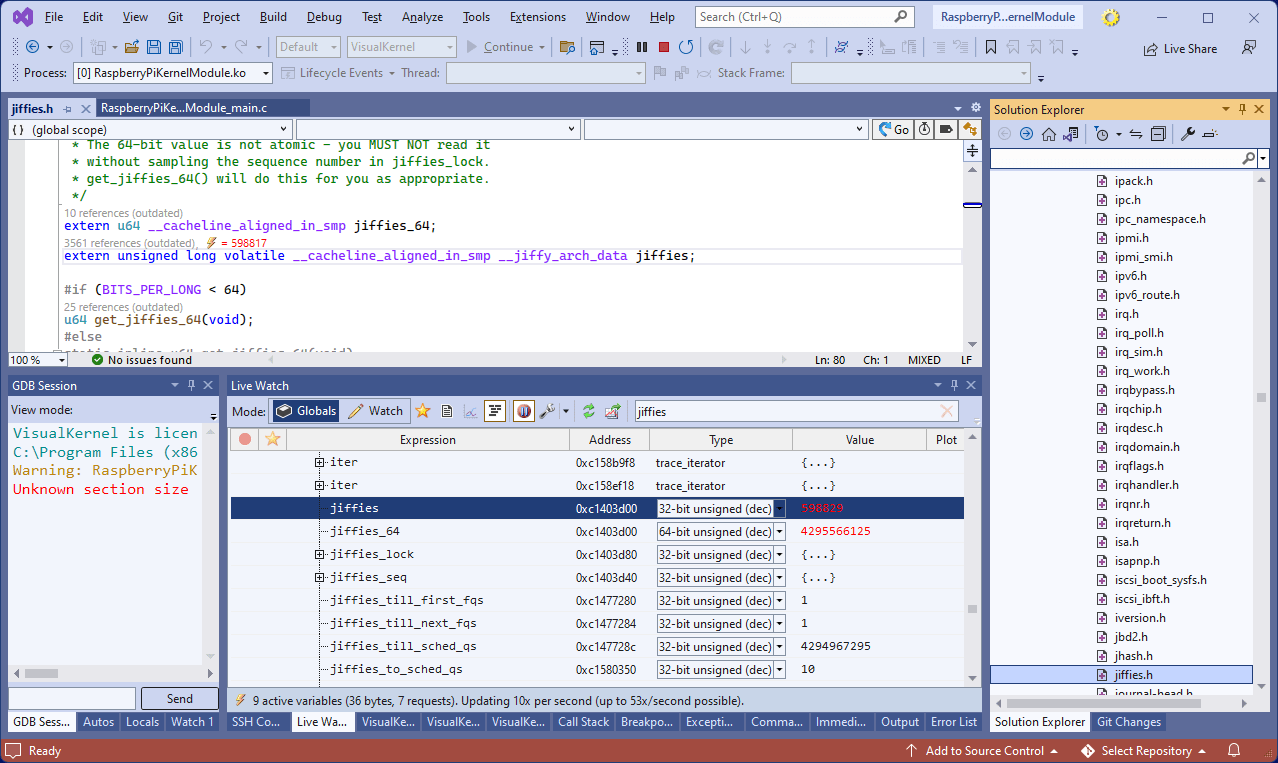Screen dimensions: 1278x763
Task: Select the Break All pause icon in debug toolbar
Action: 640,46
